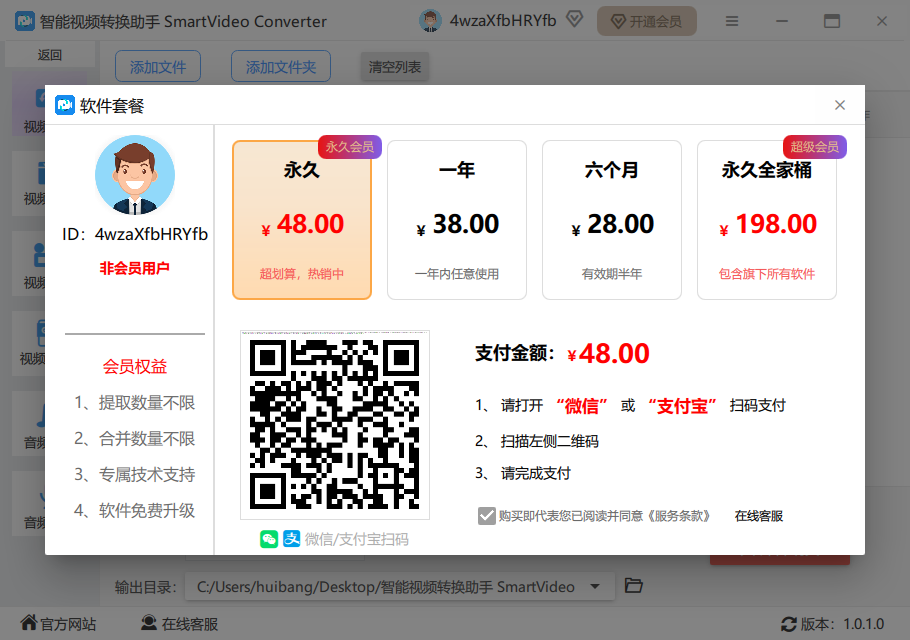The height and width of the screenshot is (640, 910).
Task: Open the hamburger menu in title bar
Action: tap(732, 21)
